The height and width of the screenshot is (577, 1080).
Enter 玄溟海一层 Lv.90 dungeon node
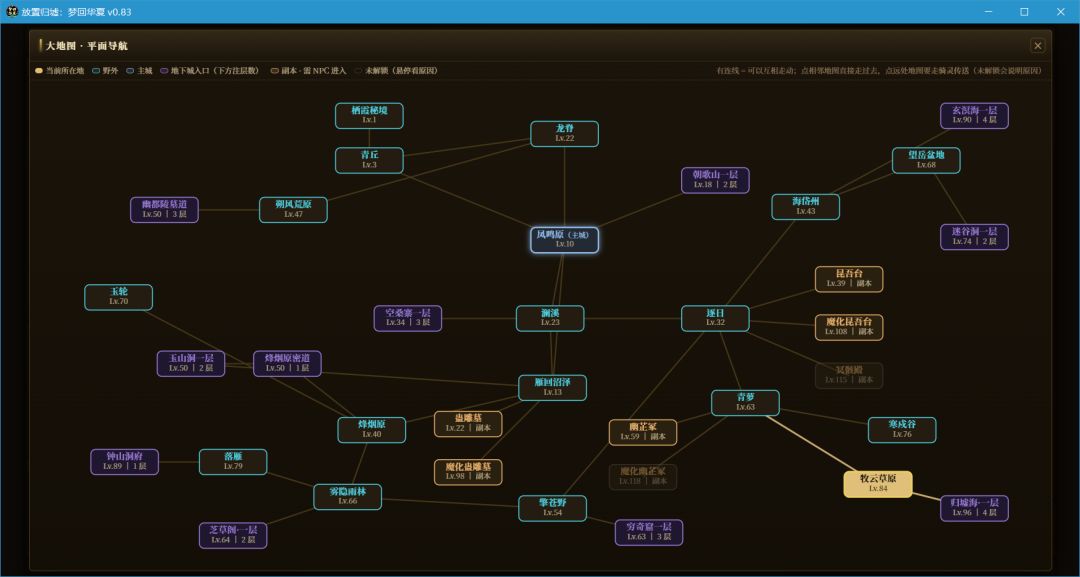coord(975,116)
